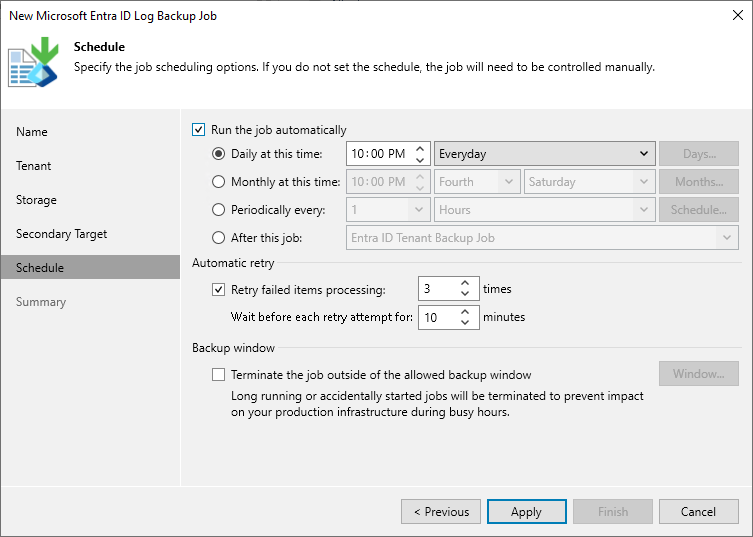The height and width of the screenshot is (537, 753).
Task: Click the Days... button
Action: 699,154
